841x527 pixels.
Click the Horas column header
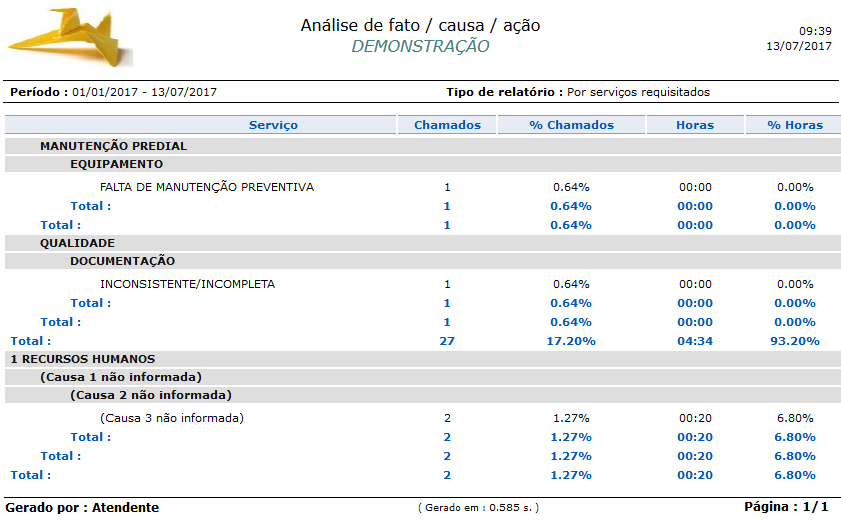tap(695, 125)
